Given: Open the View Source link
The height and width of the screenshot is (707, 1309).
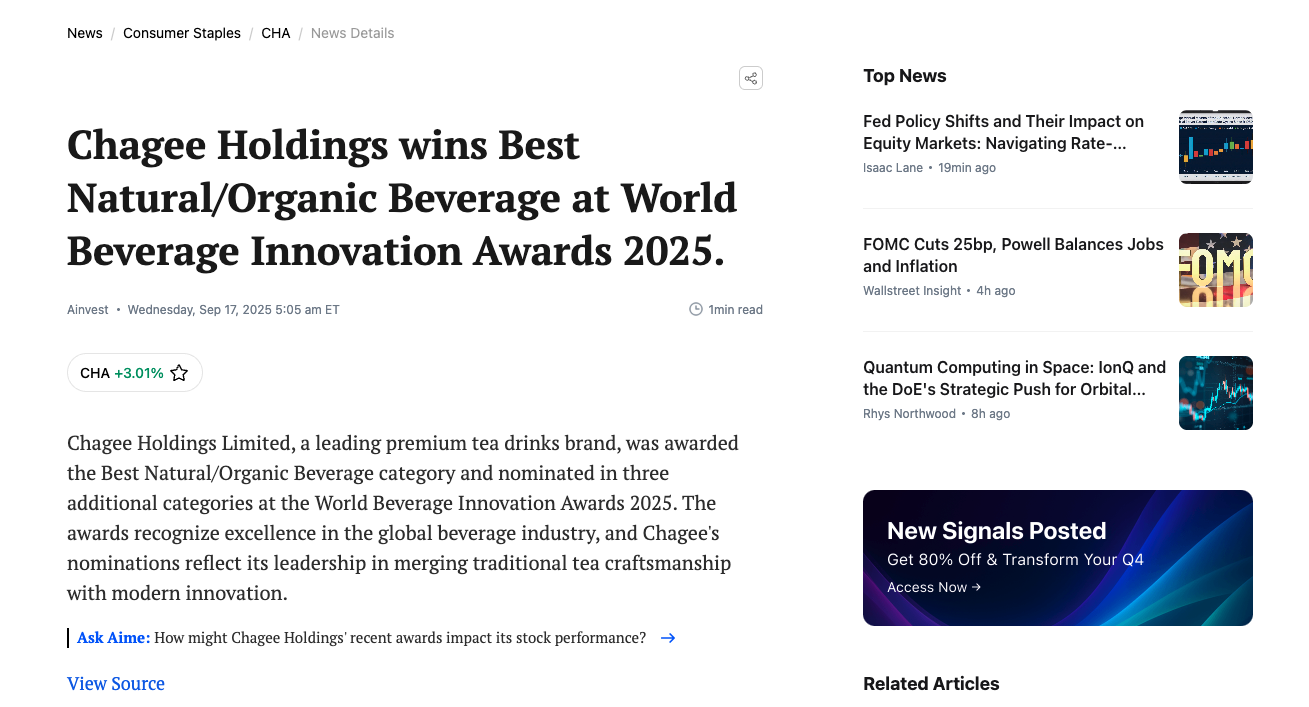Looking at the screenshot, I should click(x=116, y=684).
